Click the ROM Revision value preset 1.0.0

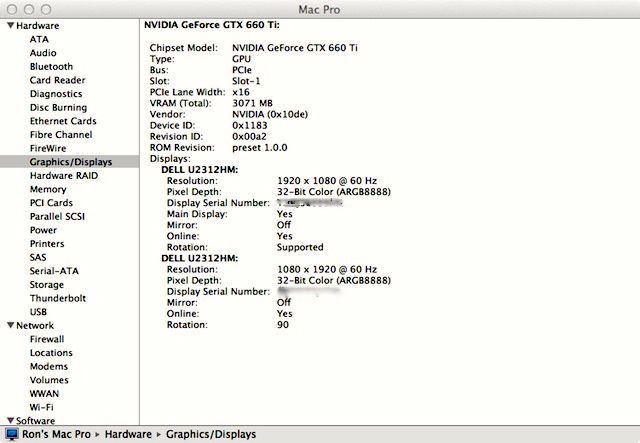(260, 147)
